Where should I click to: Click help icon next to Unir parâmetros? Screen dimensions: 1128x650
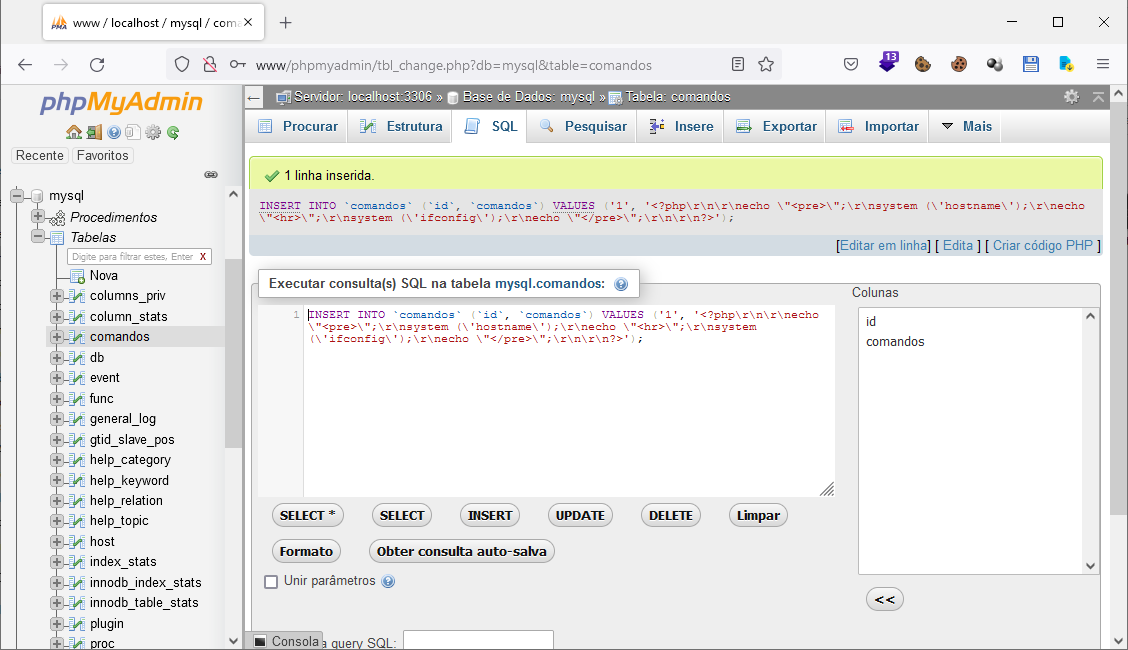[388, 581]
